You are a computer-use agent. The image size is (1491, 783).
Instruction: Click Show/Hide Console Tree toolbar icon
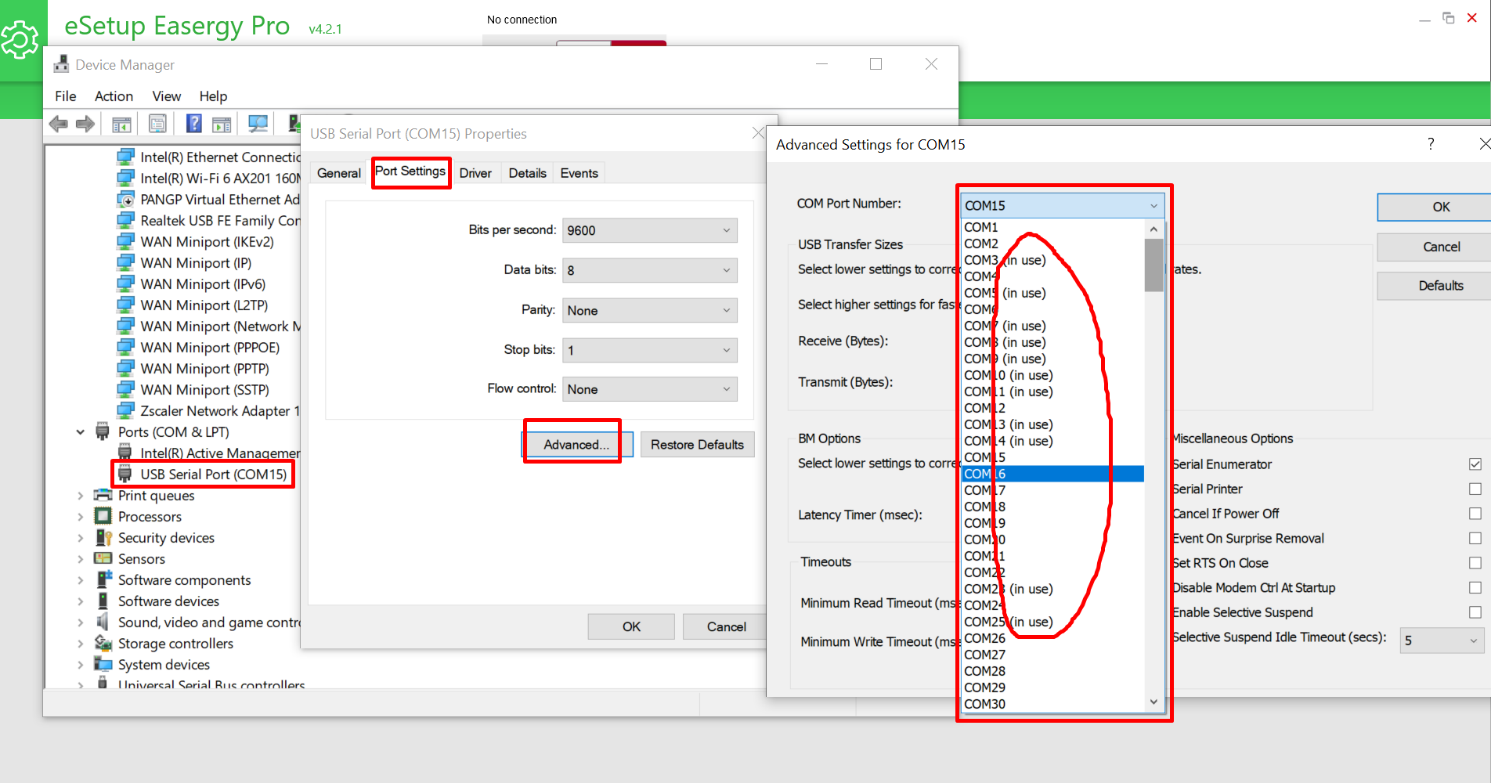point(122,124)
